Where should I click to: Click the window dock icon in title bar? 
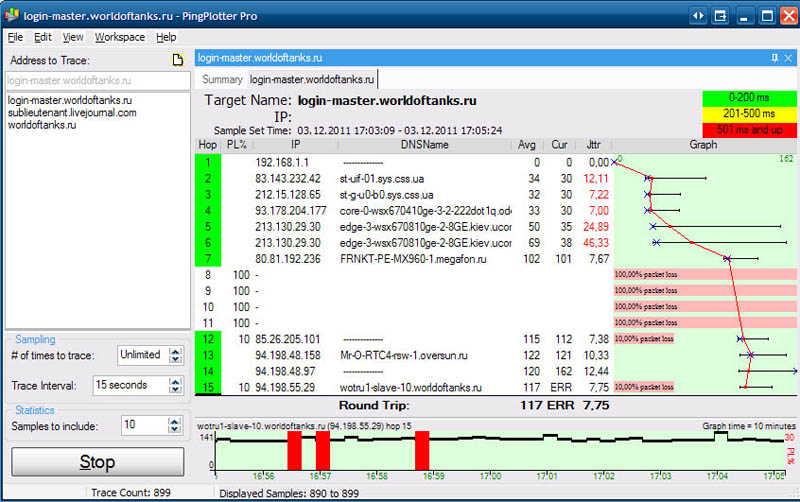[720, 16]
